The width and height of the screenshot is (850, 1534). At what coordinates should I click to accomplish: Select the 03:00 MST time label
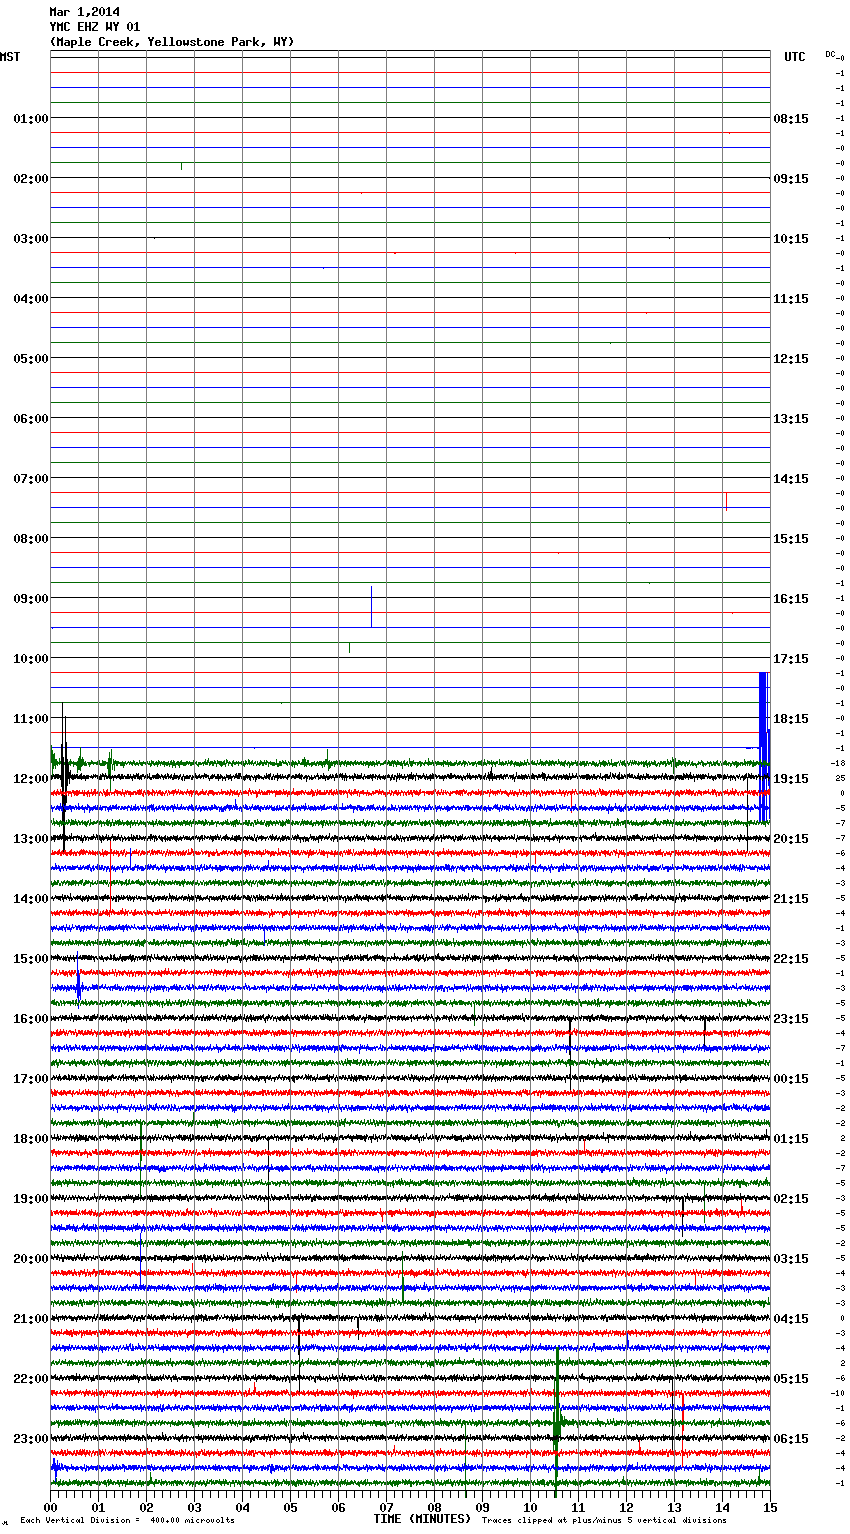click(x=31, y=239)
